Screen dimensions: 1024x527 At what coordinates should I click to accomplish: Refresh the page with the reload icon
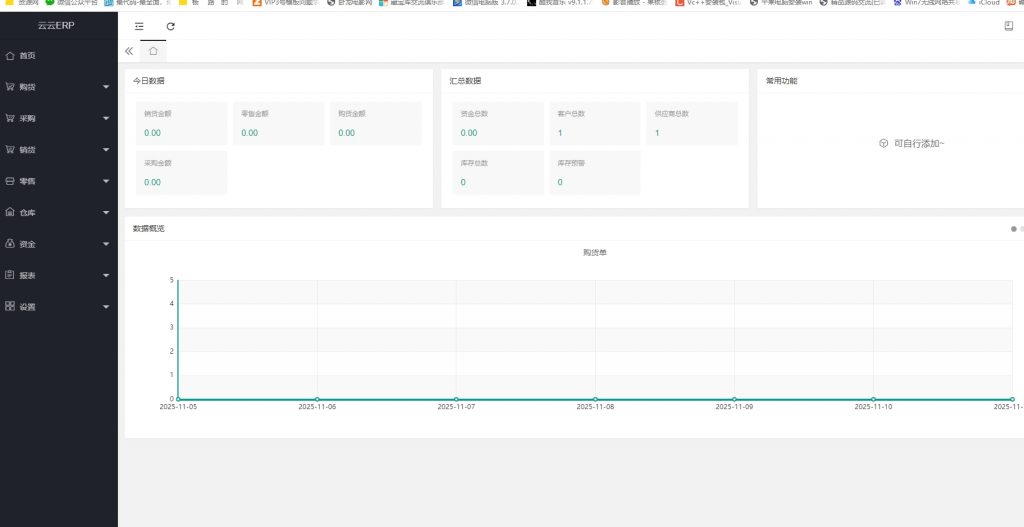[170, 26]
